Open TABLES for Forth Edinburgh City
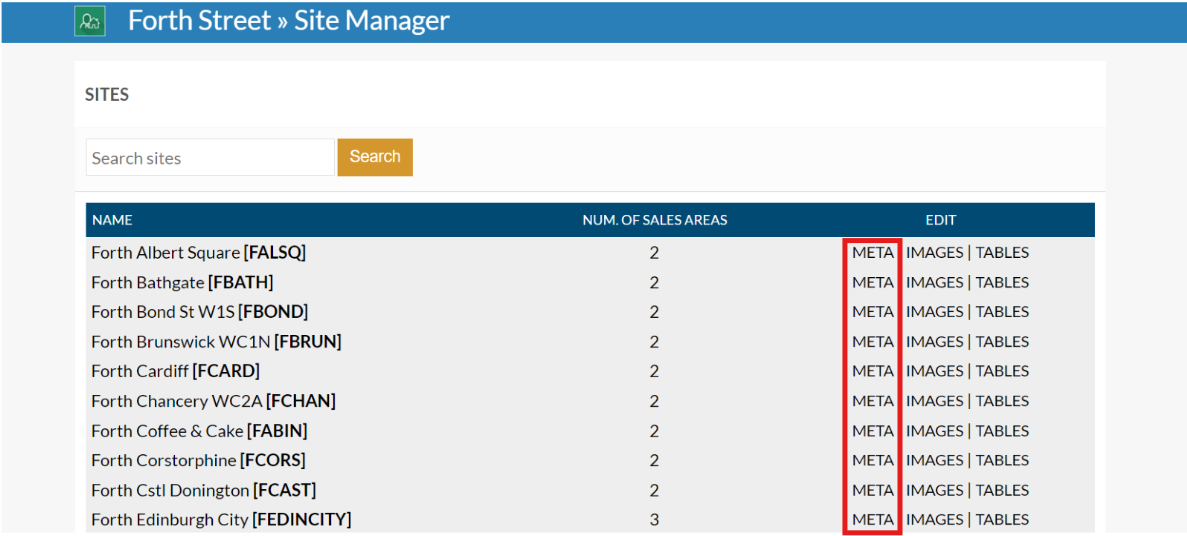 pyautogui.click(x=1002, y=520)
